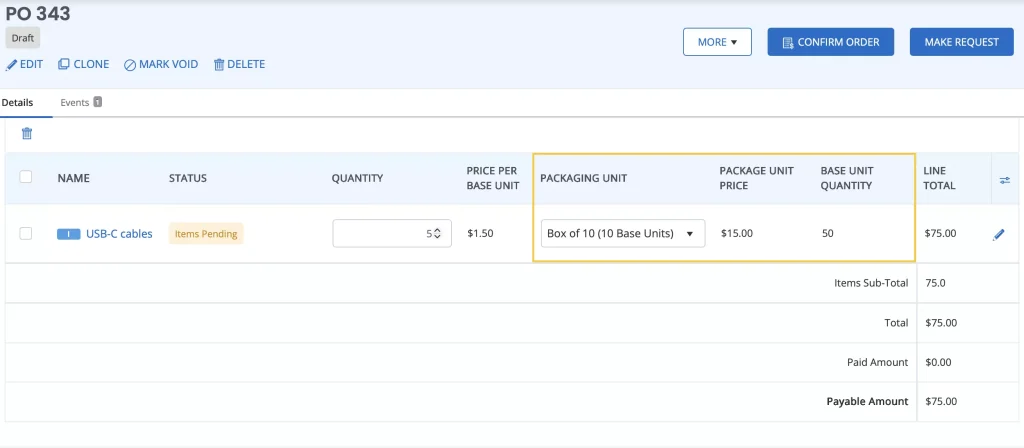Click the Make Request button
This screenshot has height=448, width=1024.
point(961,42)
